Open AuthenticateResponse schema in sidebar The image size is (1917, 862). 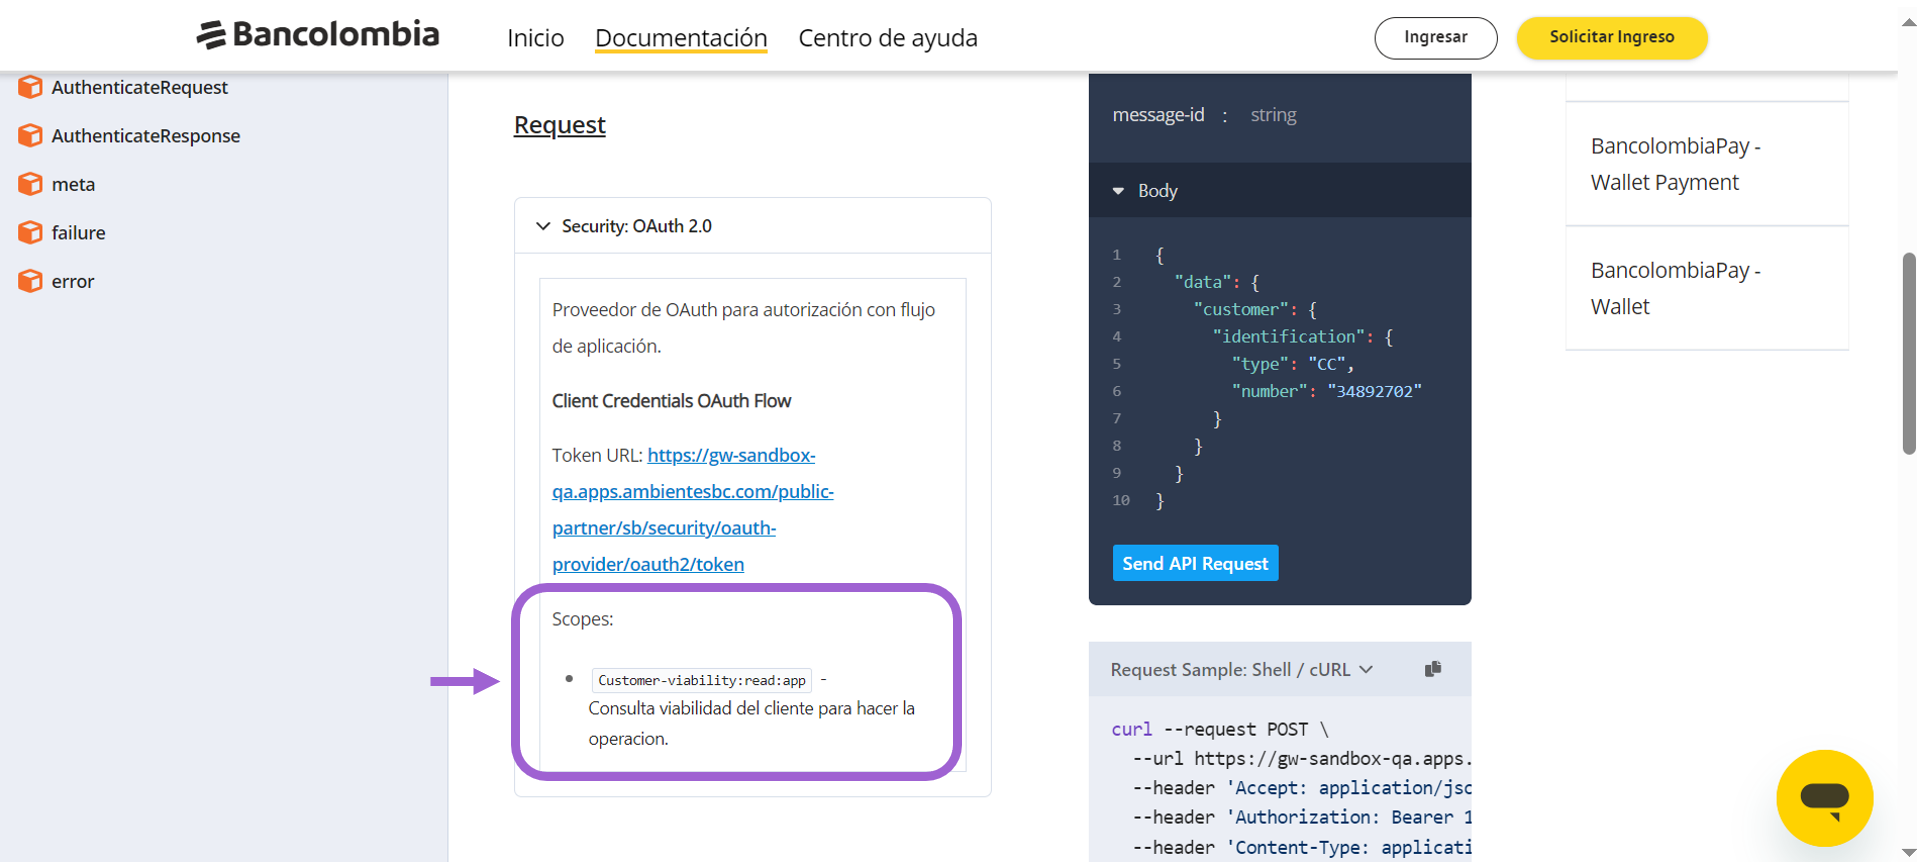coord(146,135)
